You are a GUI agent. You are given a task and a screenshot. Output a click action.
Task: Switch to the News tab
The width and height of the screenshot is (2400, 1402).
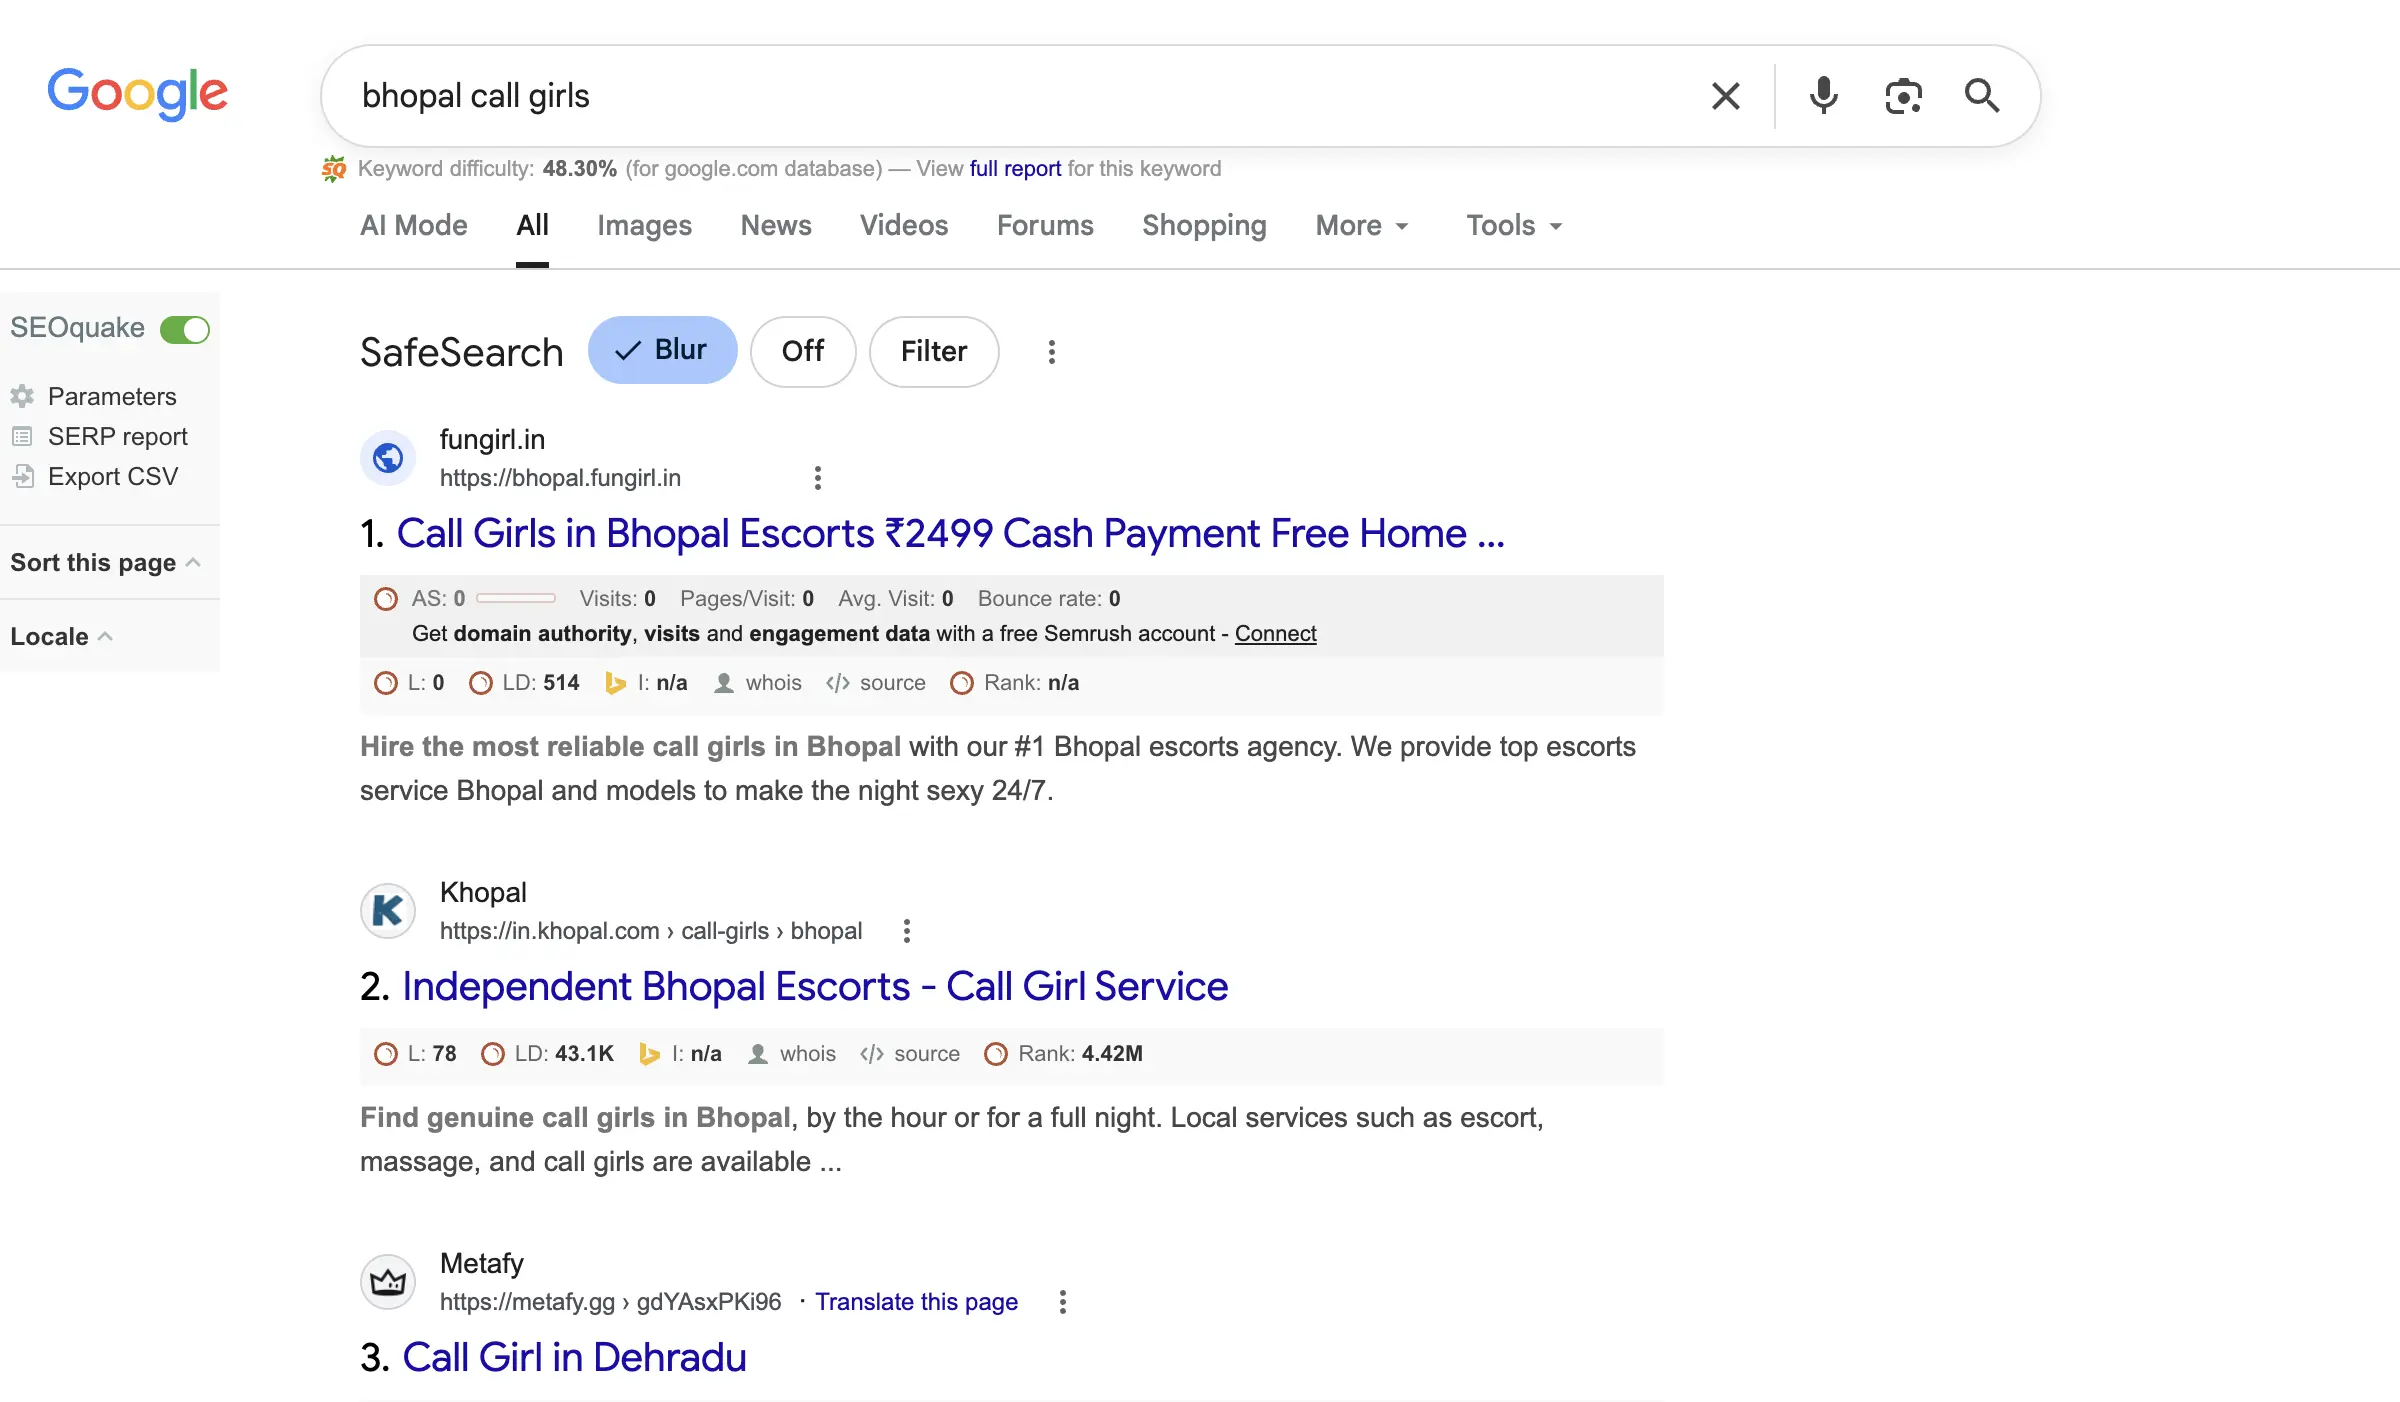pyautogui.click(x=776, y=226)
